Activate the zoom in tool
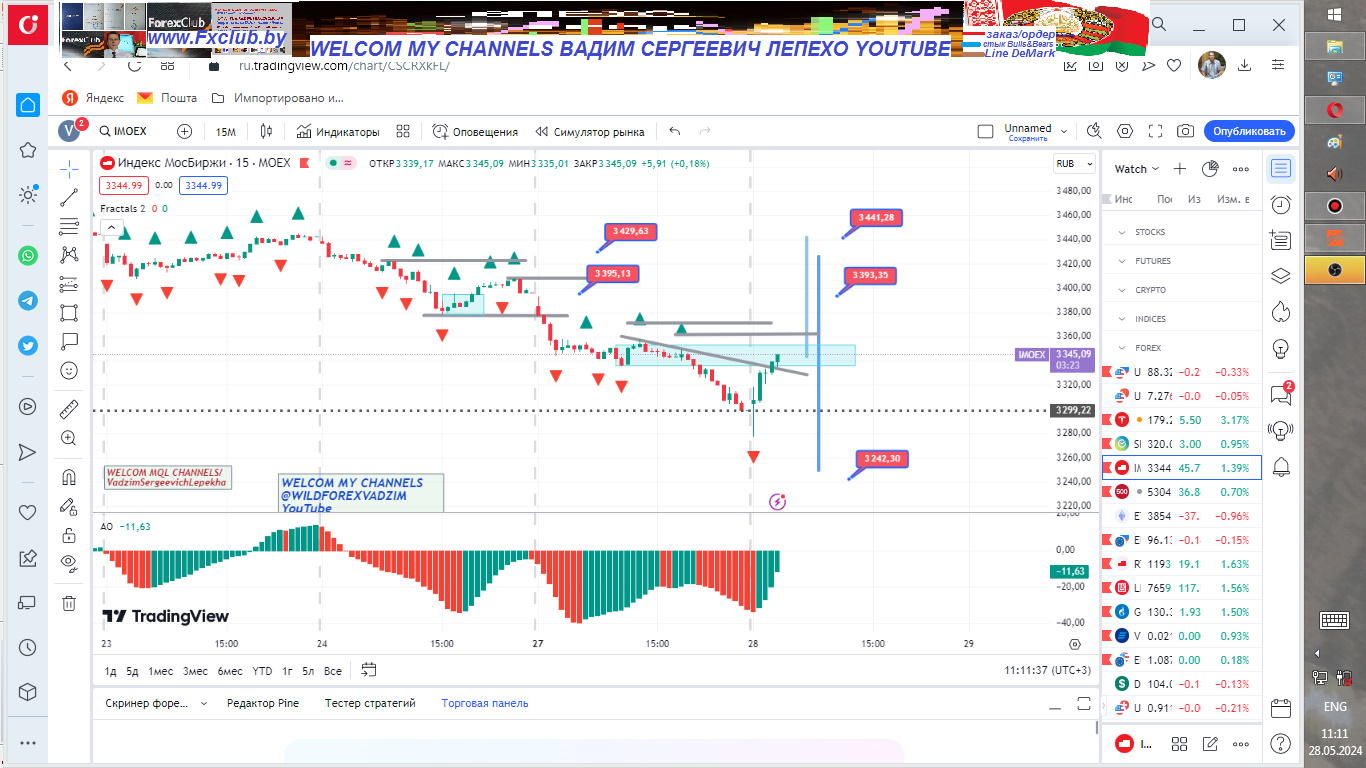Viewport: 1366px width, 768px height. (69, 437)
